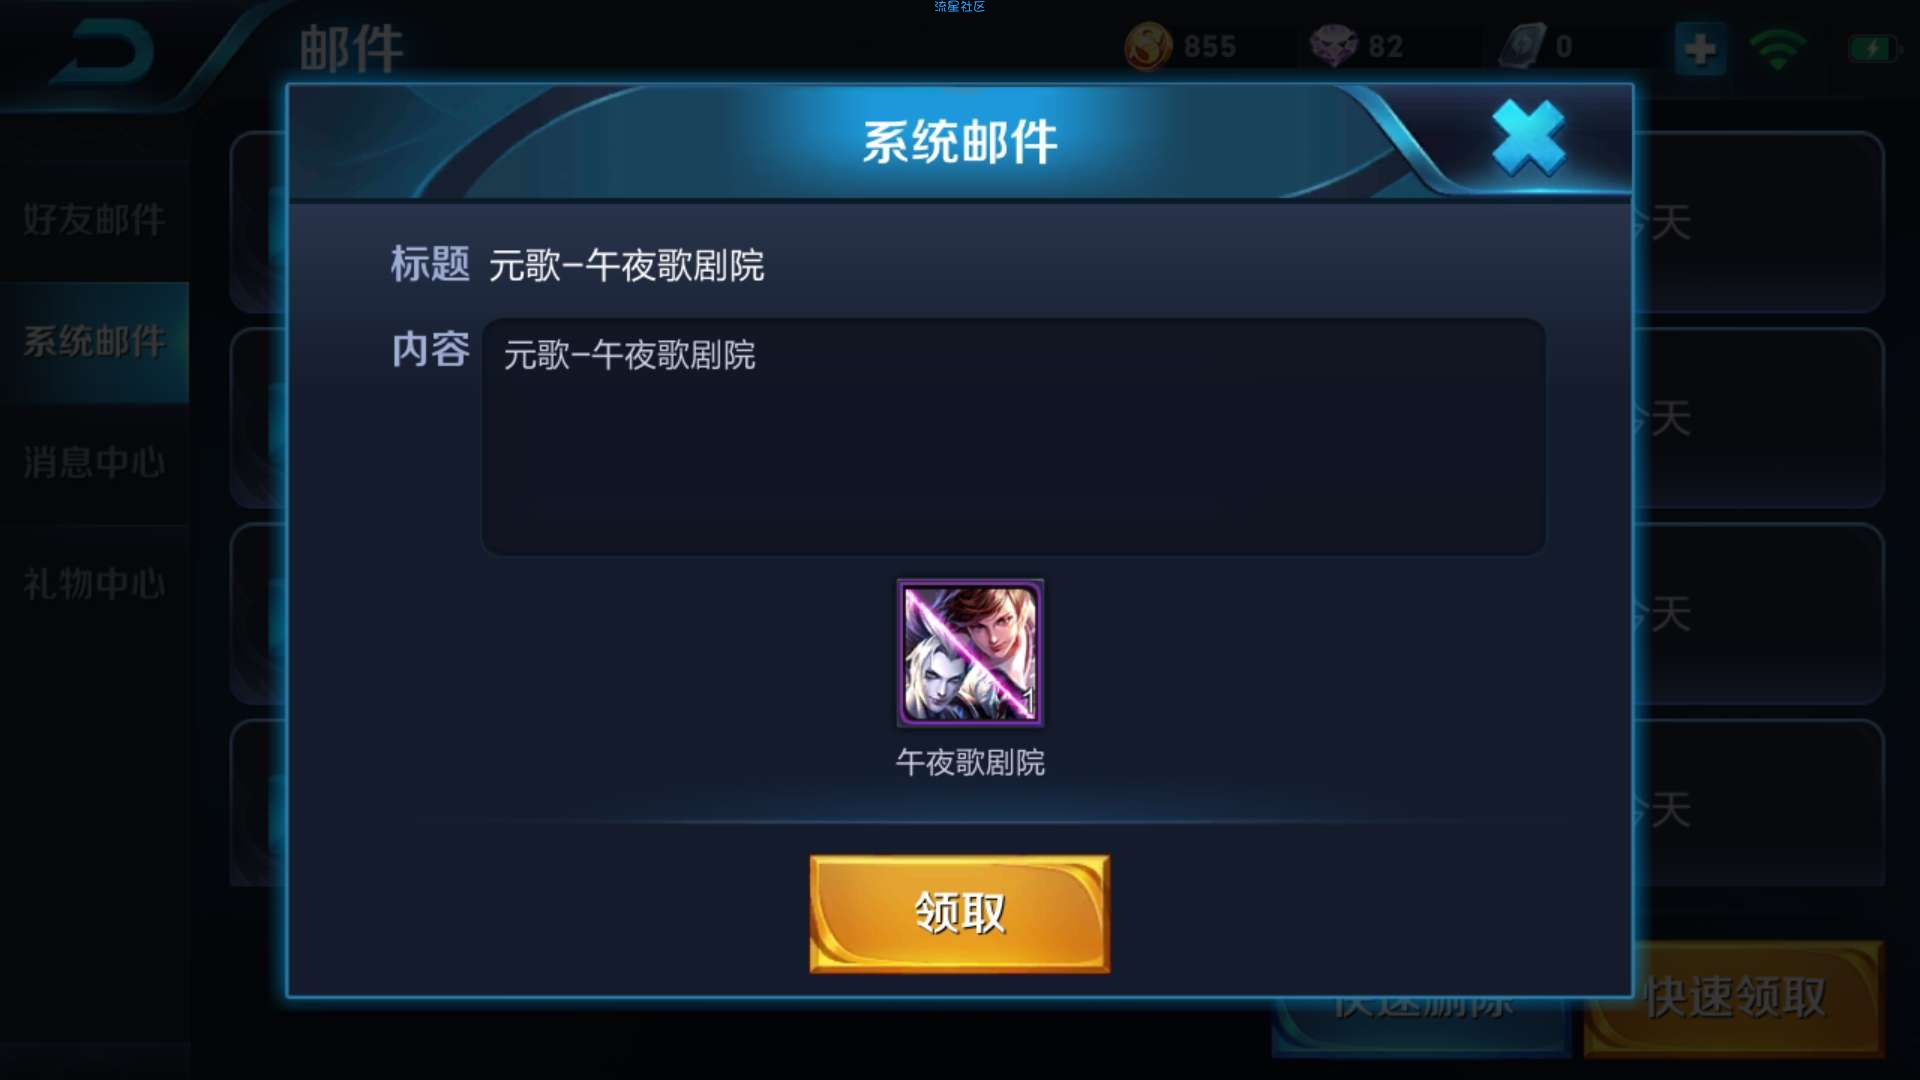This screenshot has height=1080, width=1920.
Task: Click the mail title 元歌-午夜歌剧院 text
Action: click(627, 266)
